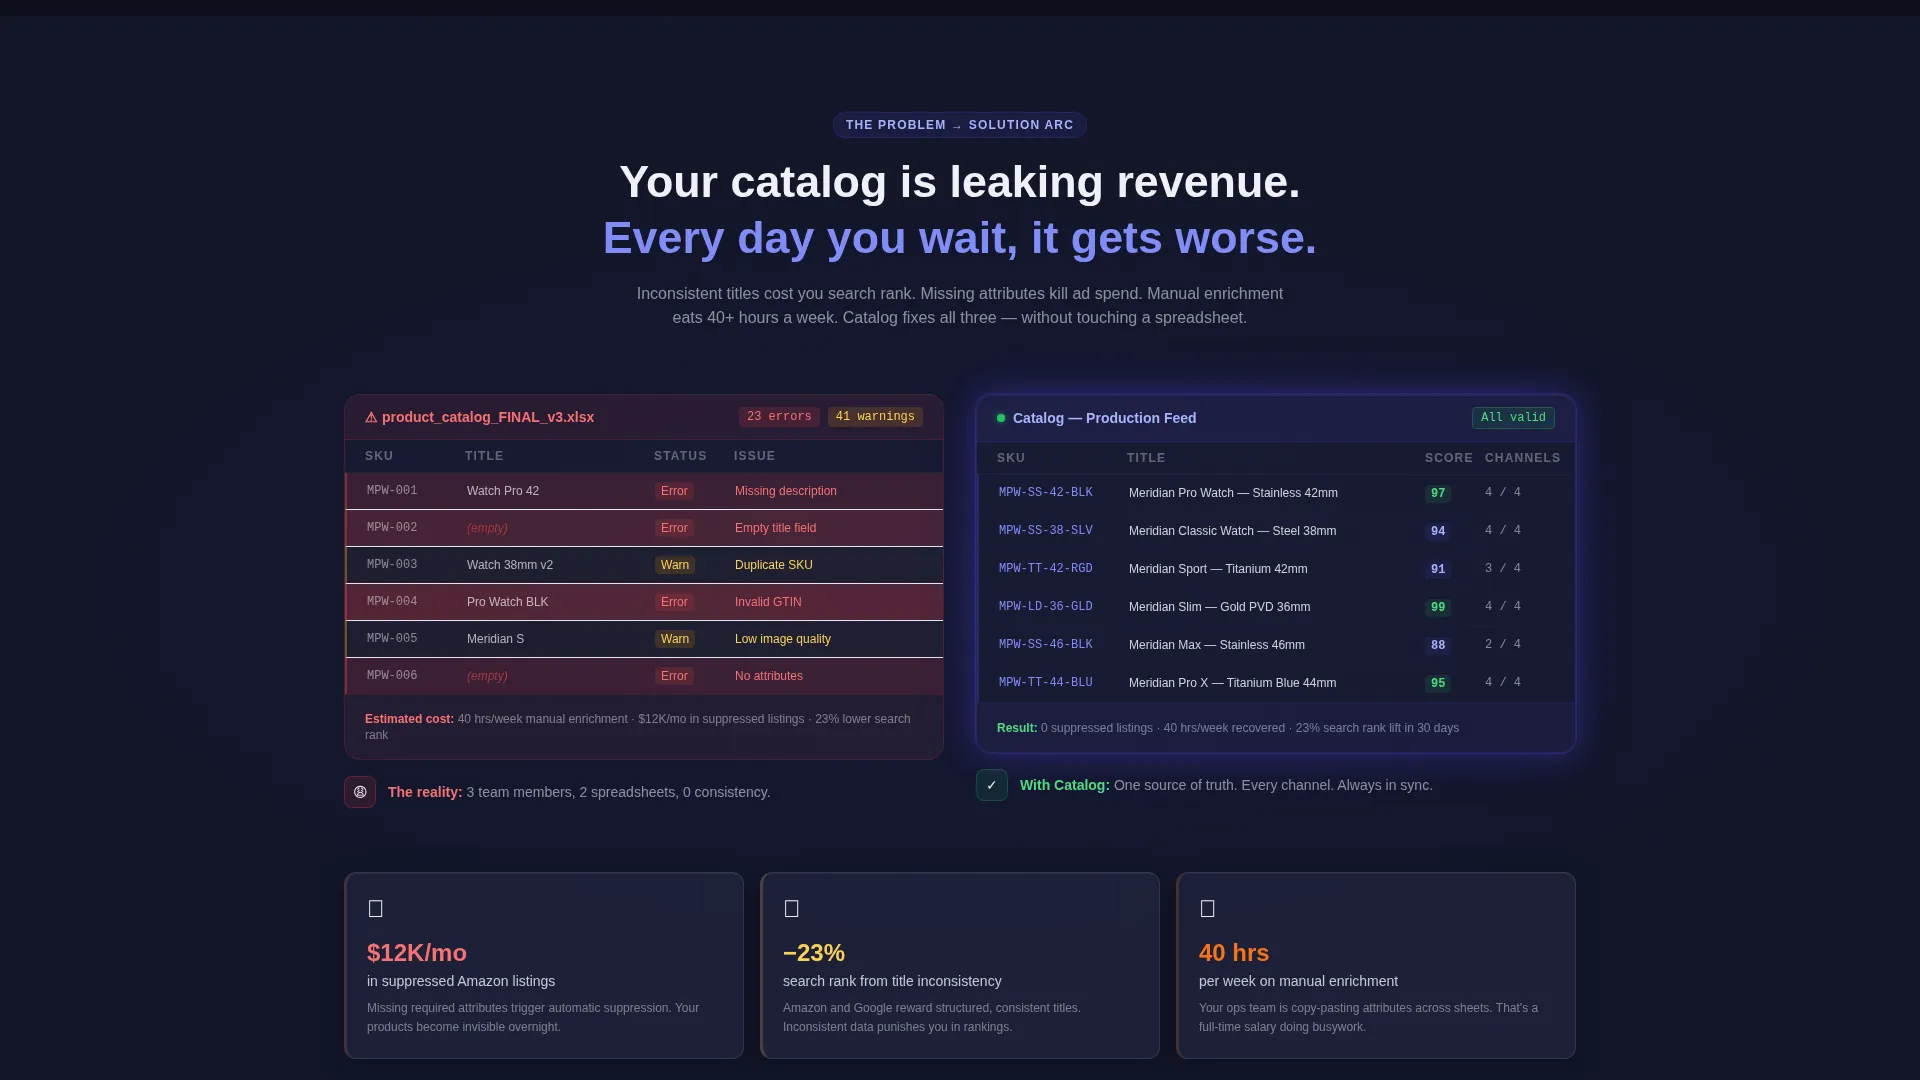
Task: Click the score badge 88
Action: pos(1438,645)
